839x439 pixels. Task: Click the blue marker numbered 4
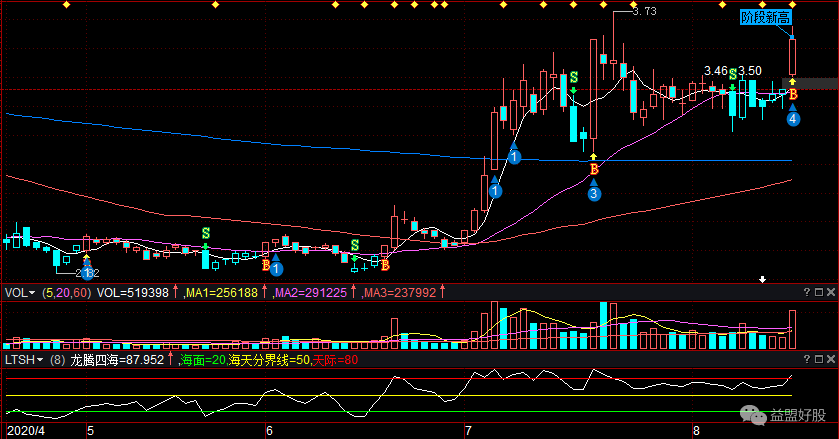coord(792,118)
